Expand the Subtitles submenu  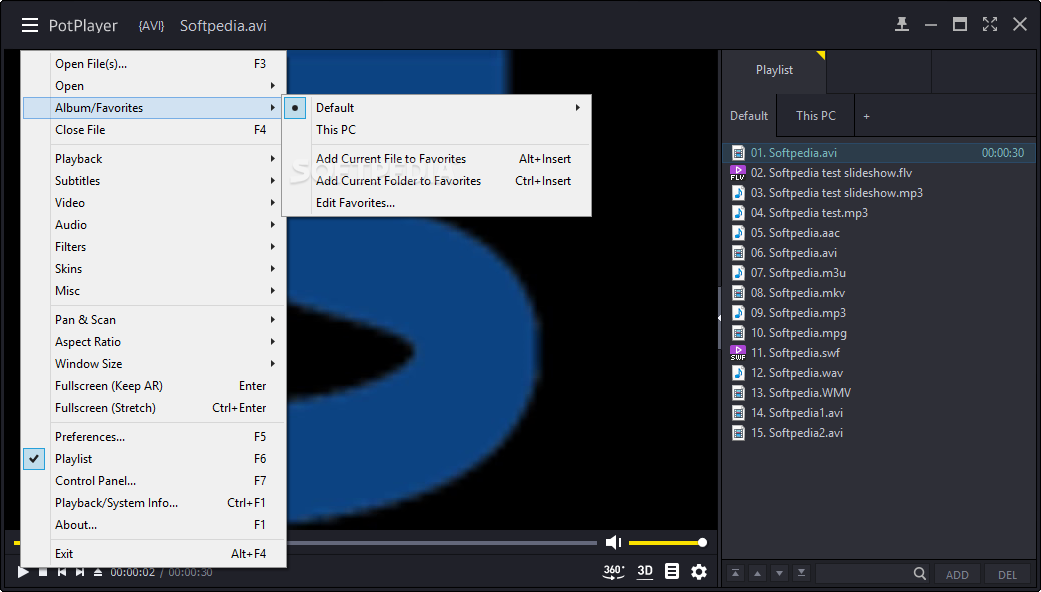click(x=155, y=181)
